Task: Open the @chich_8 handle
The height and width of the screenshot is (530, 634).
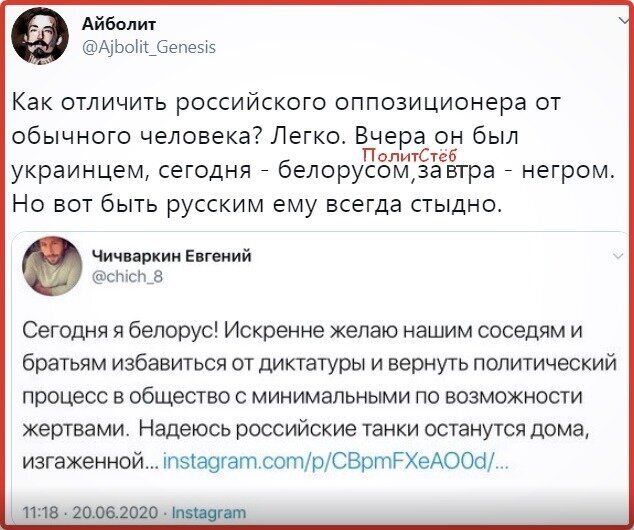Action: tap(128, 277)
